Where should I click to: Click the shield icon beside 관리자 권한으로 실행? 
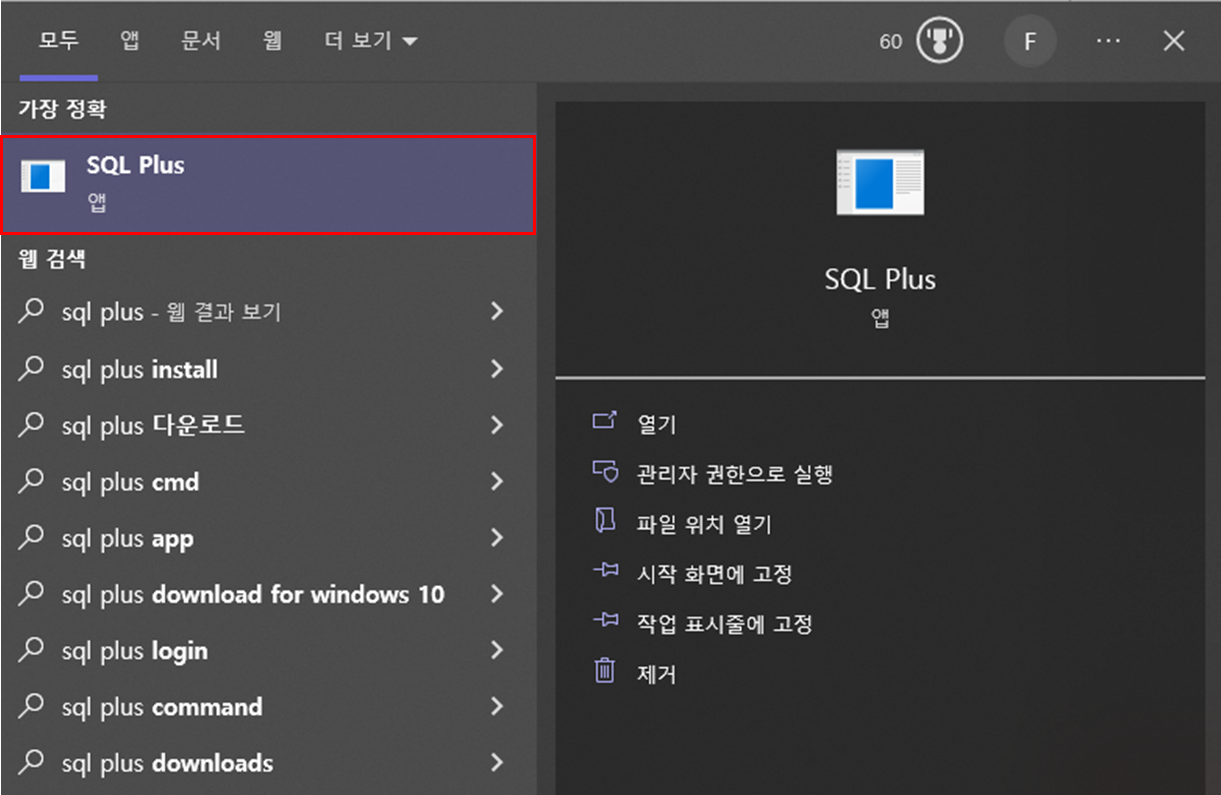click(605, 471)
